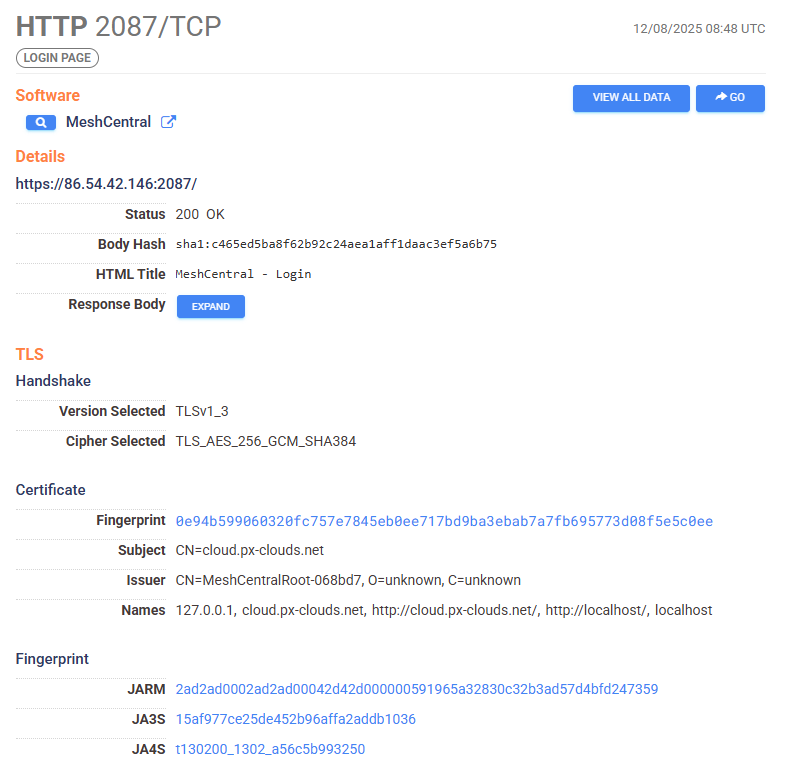Select the Issuer MeshCentralRoot value
This screenshot has height=779, width=788.
347,580
